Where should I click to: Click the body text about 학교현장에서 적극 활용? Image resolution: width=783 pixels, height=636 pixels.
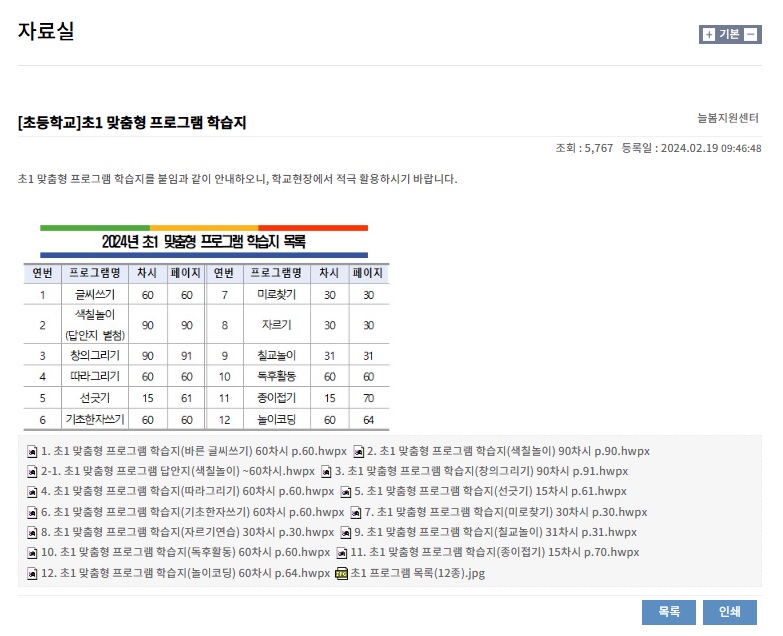(x=237, y=179)
